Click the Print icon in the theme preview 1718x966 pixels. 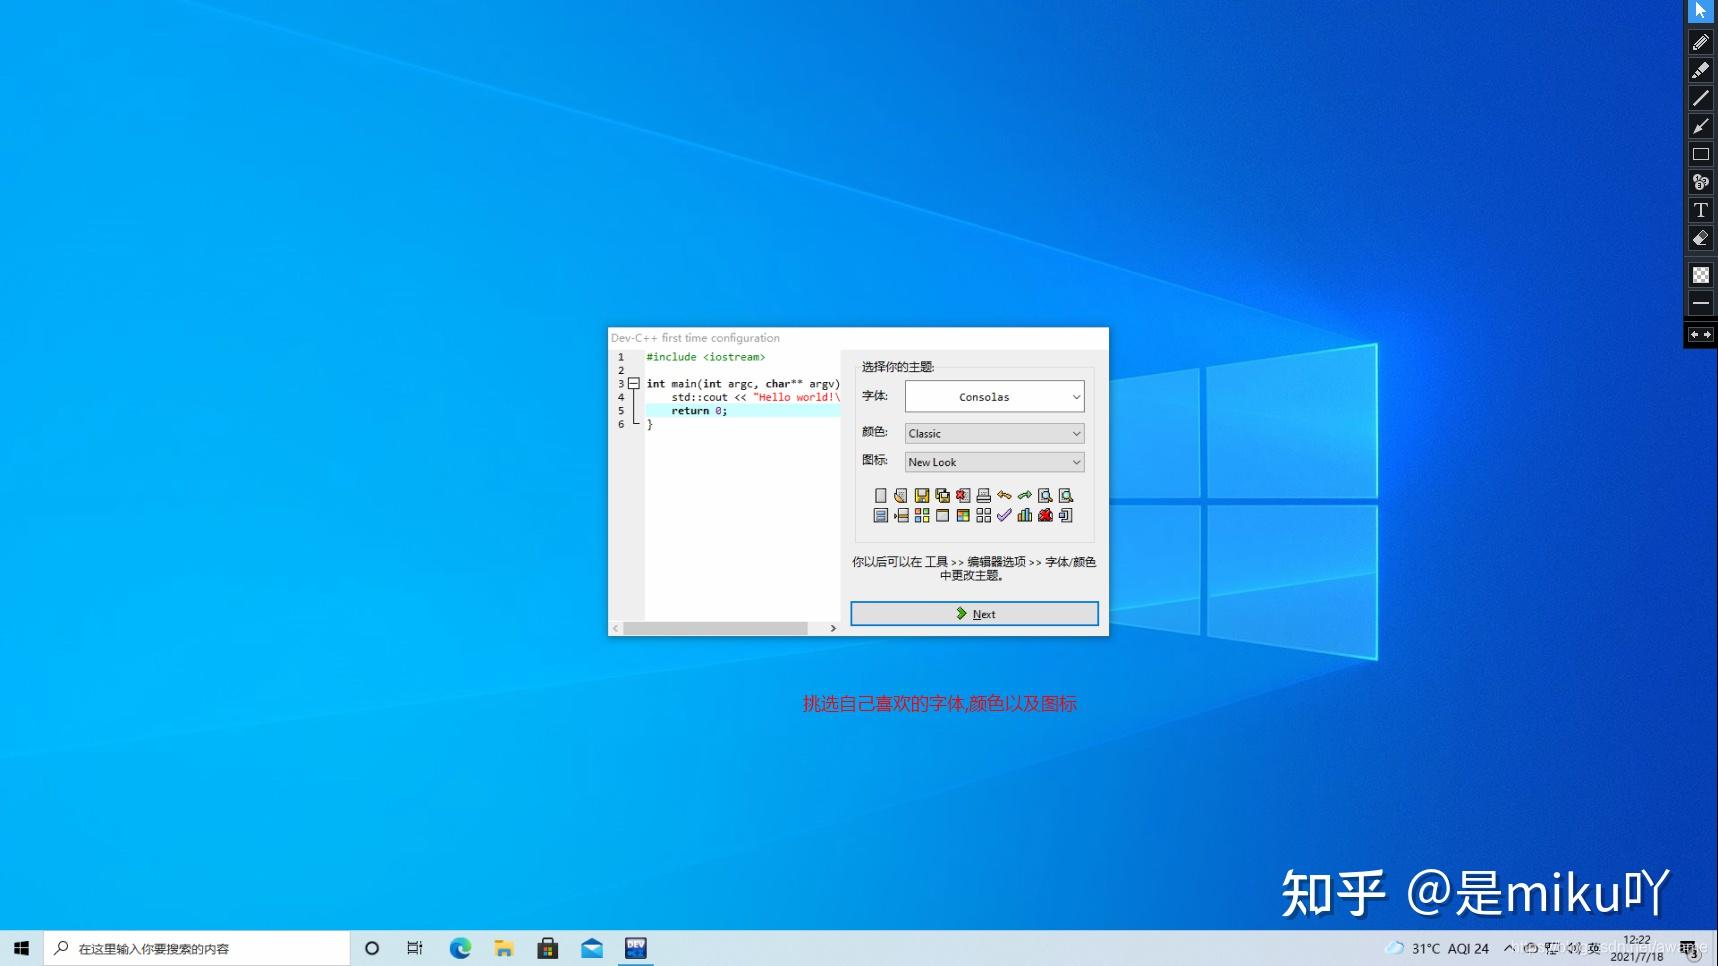click(983, 495)
